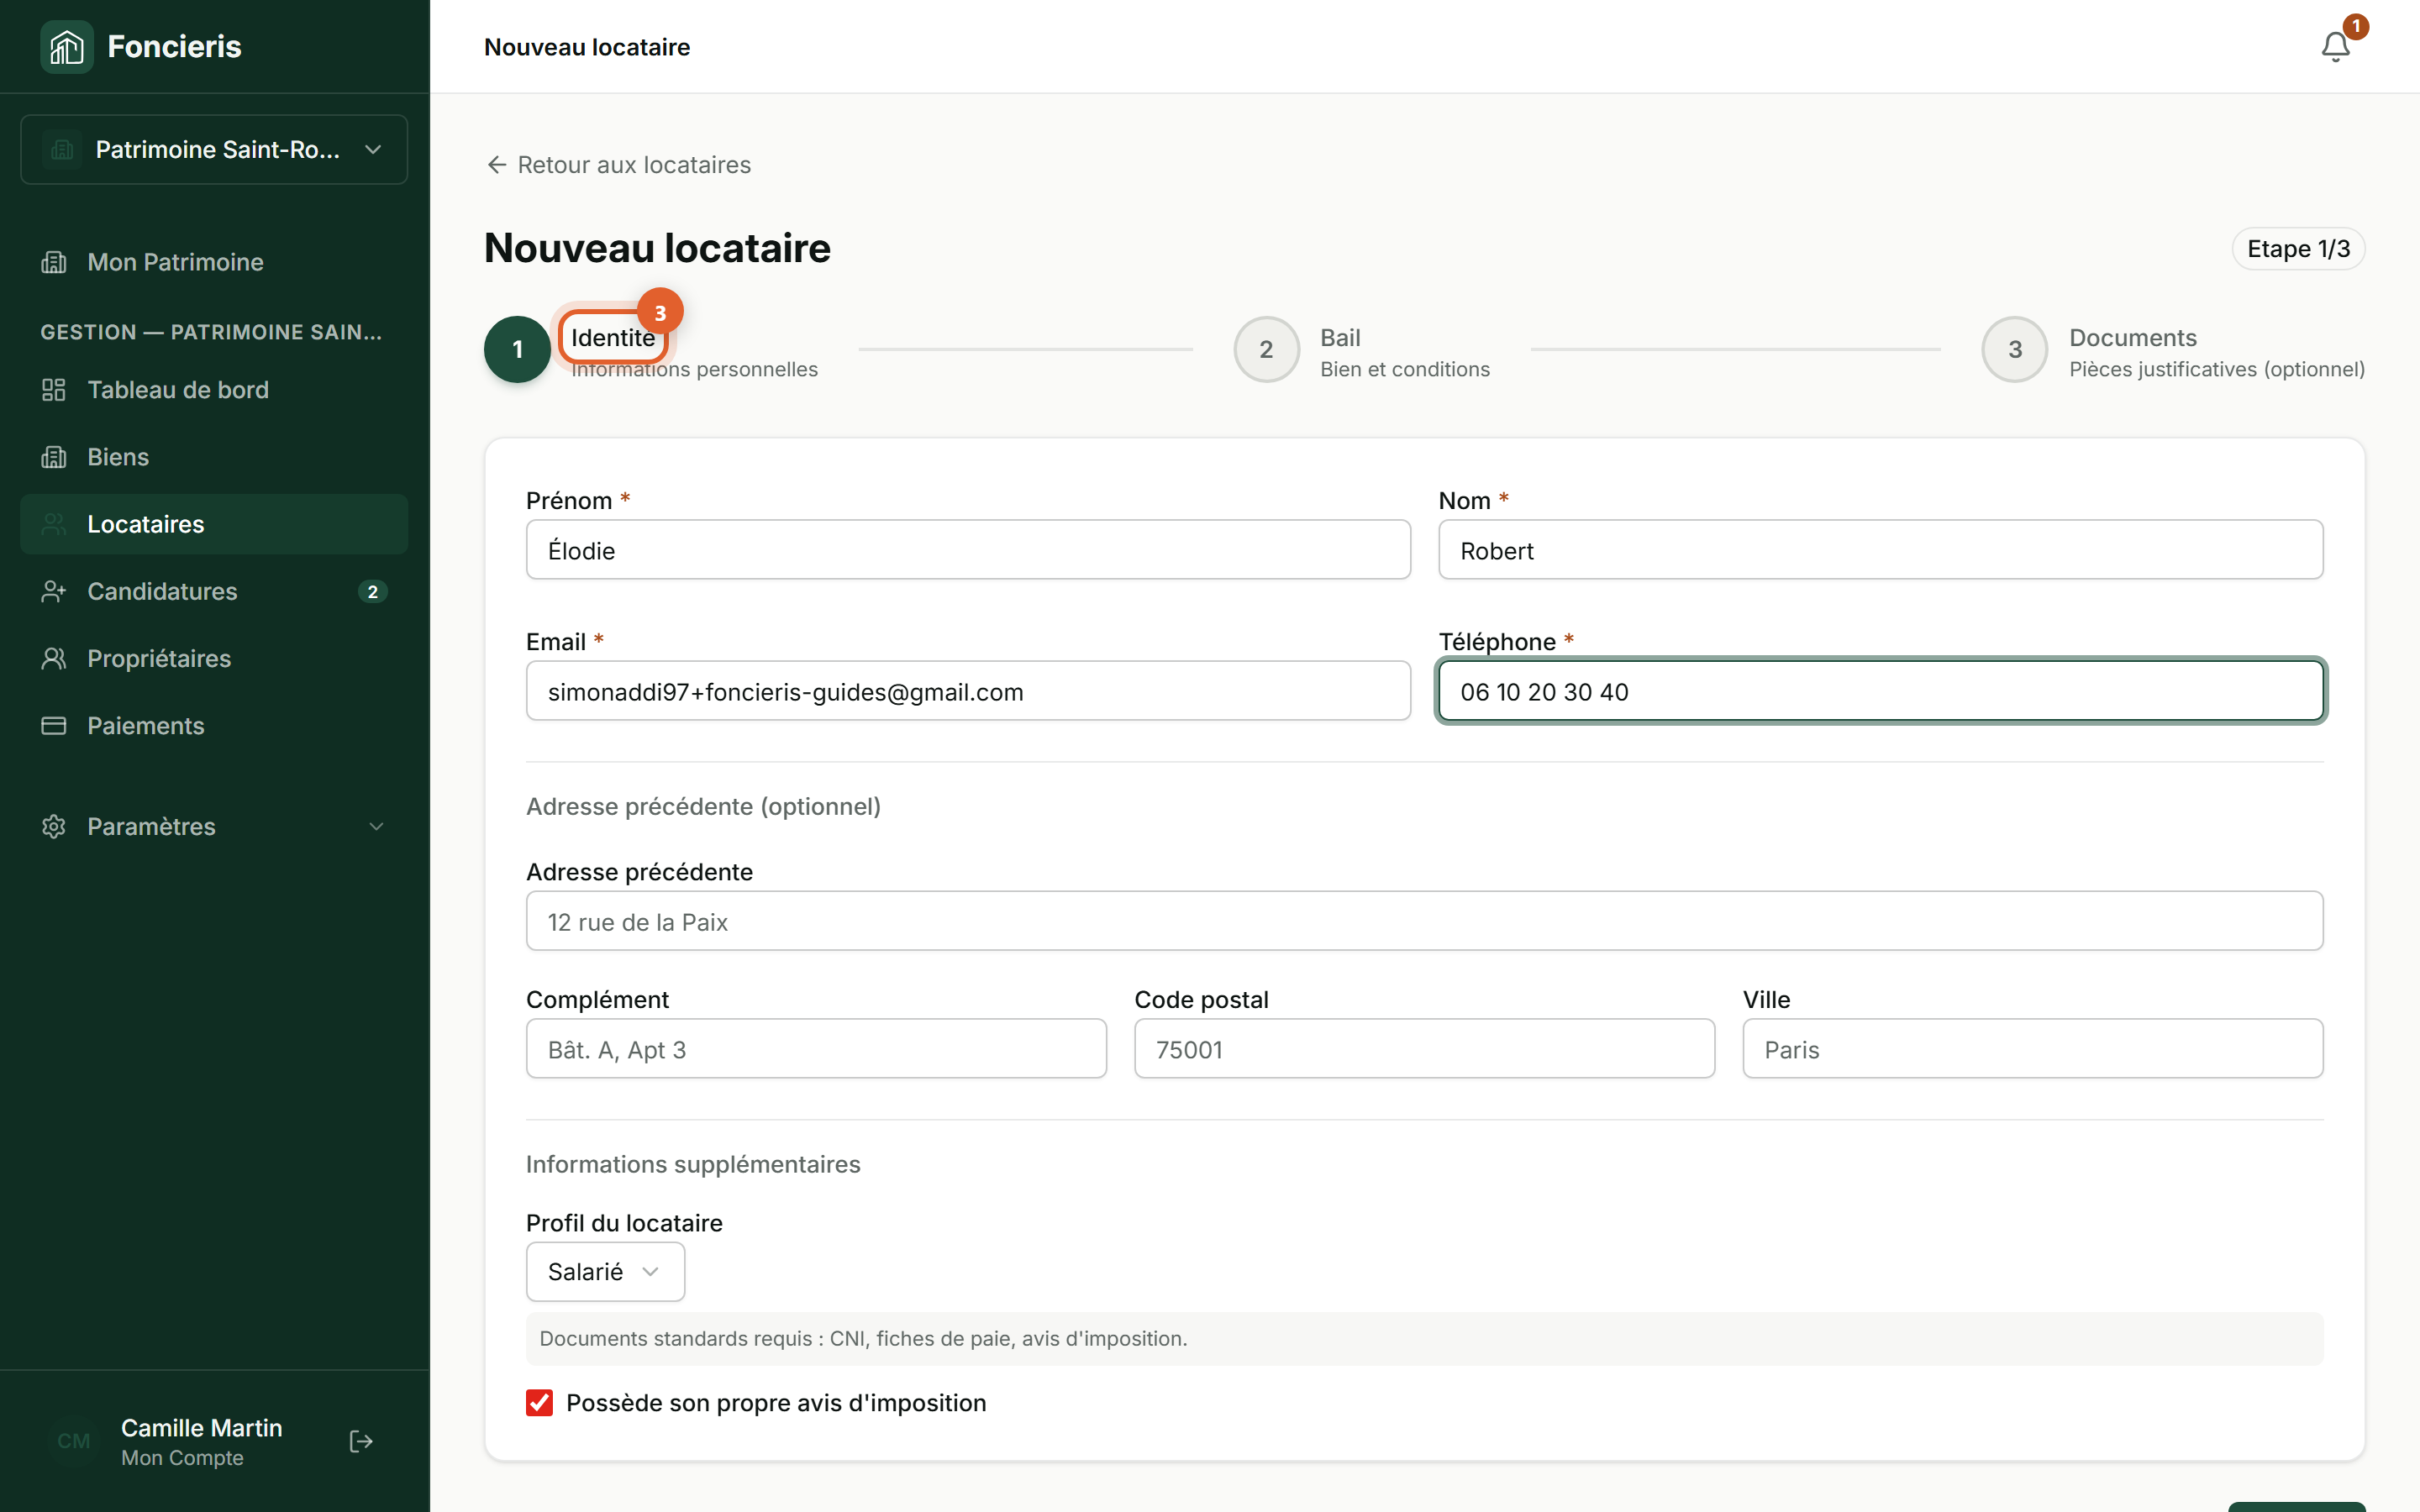Viewport: 2420px width, 1512px height.
Task: Select step 3 circle Documents
Action: (2015, 349)
